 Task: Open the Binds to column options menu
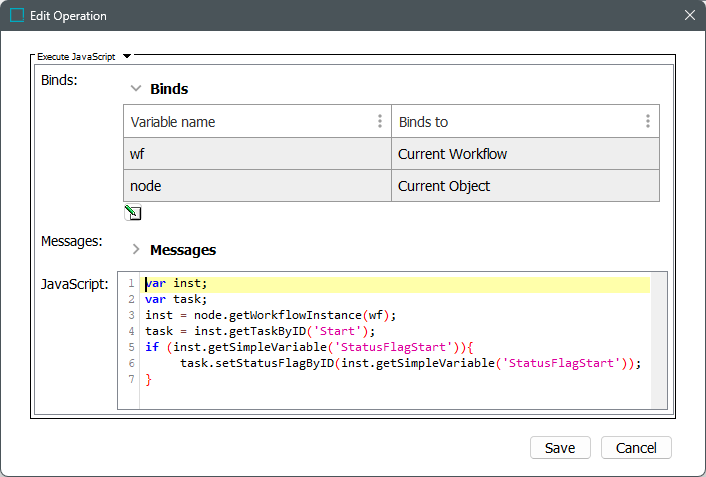[648, 121]
